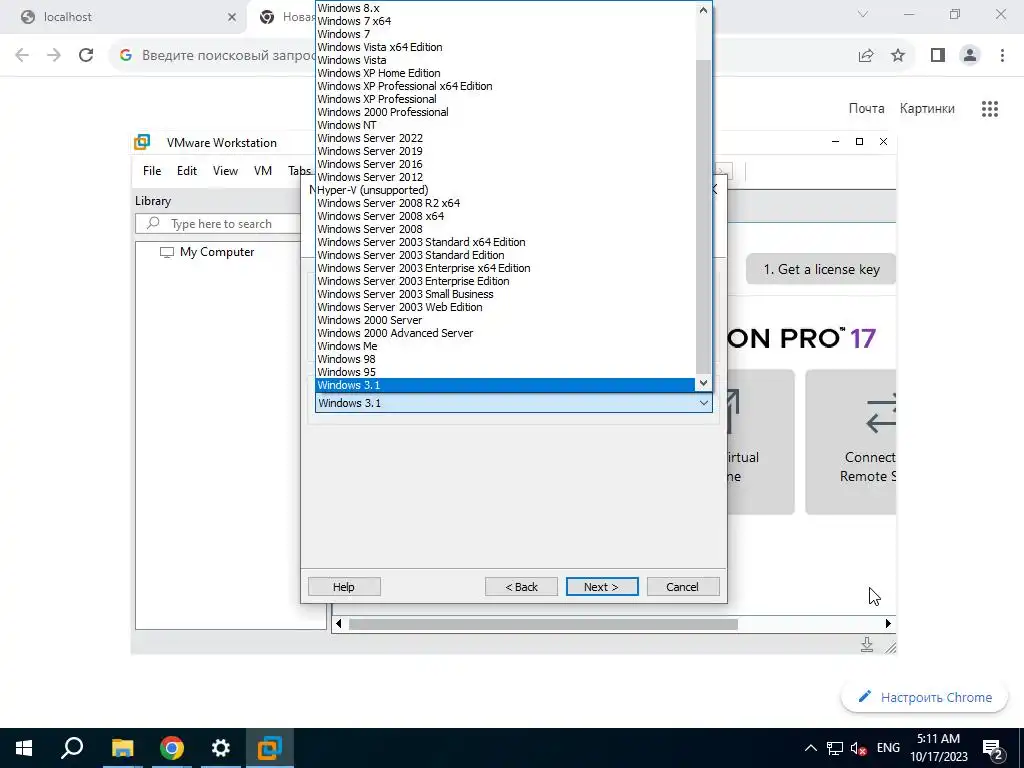Open the Google apps grid
Image resolution: width=1024 pixels, height=768 pixels.
point(989,108)
